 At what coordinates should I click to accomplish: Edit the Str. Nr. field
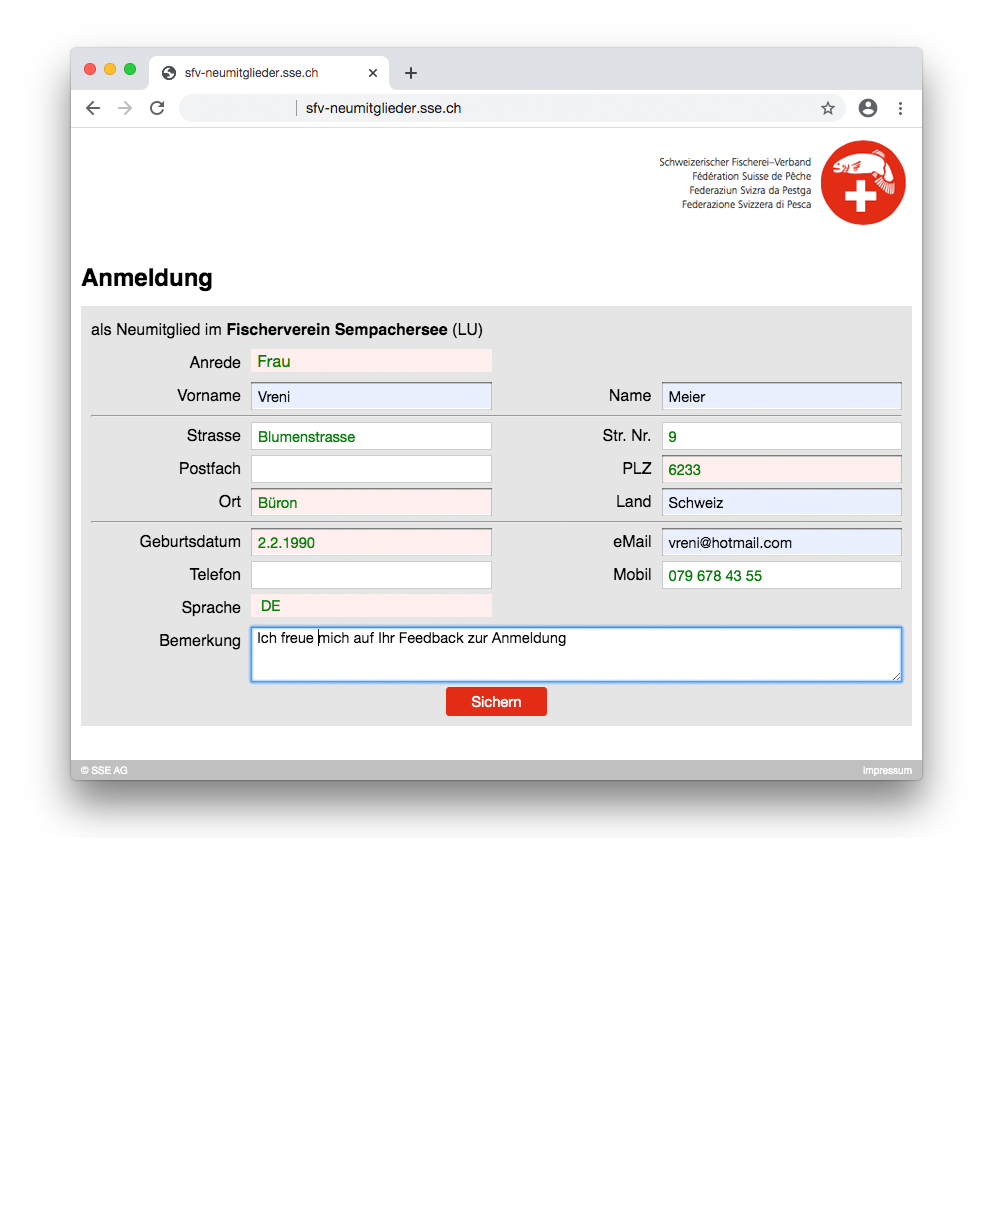(x=781, y=436)
